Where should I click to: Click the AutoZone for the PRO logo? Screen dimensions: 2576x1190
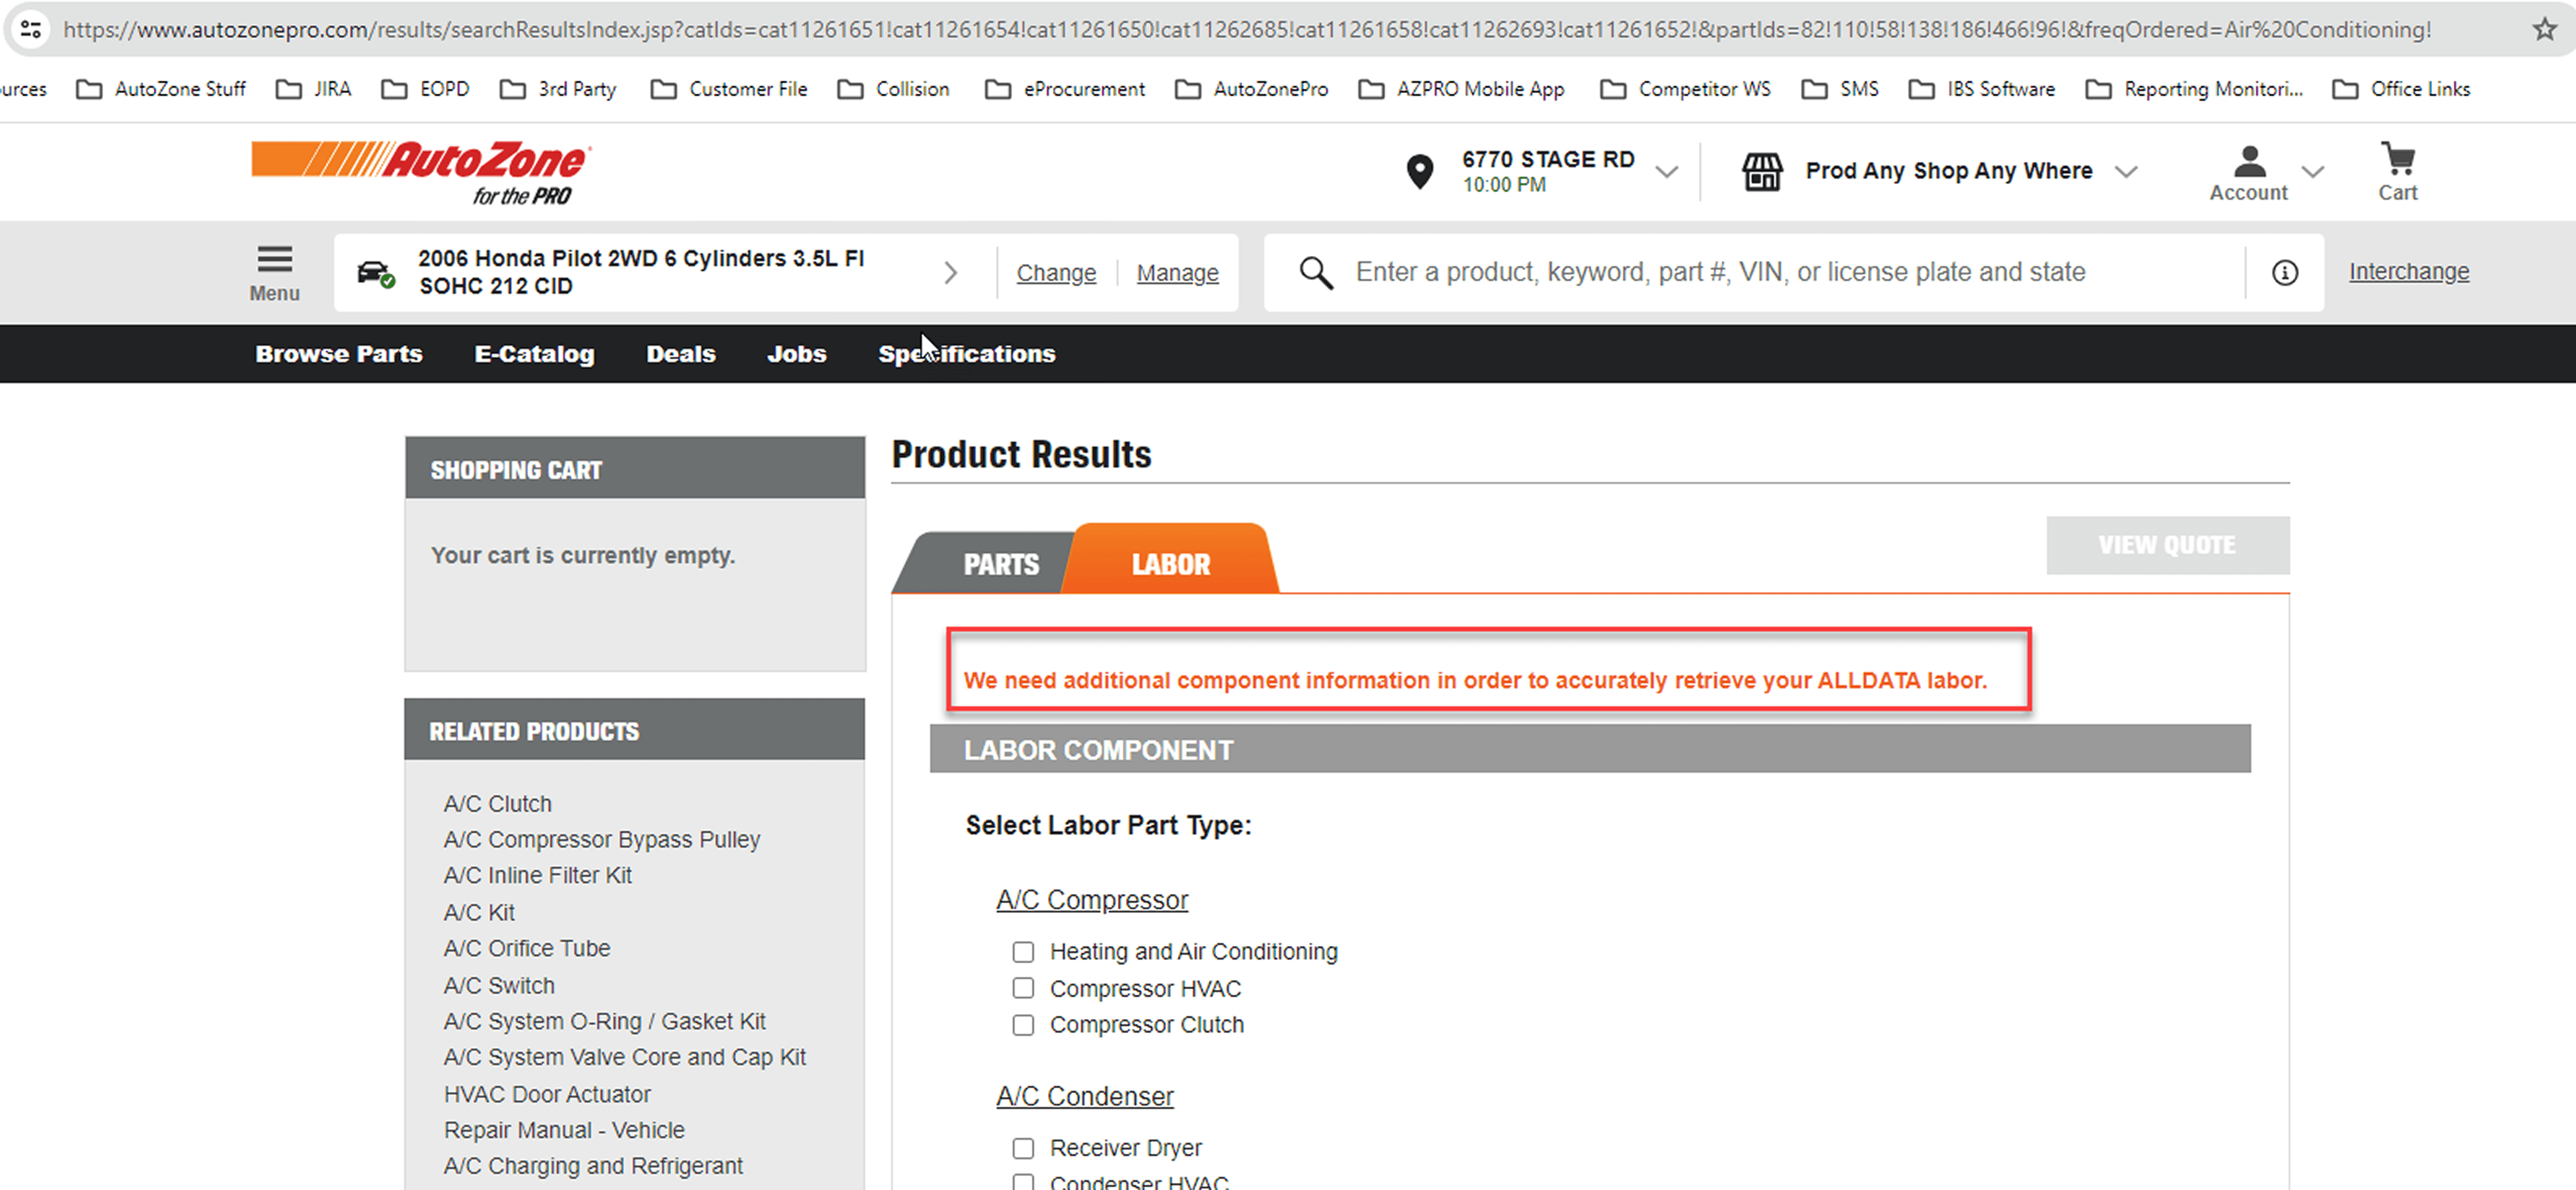tap(421, 172)
